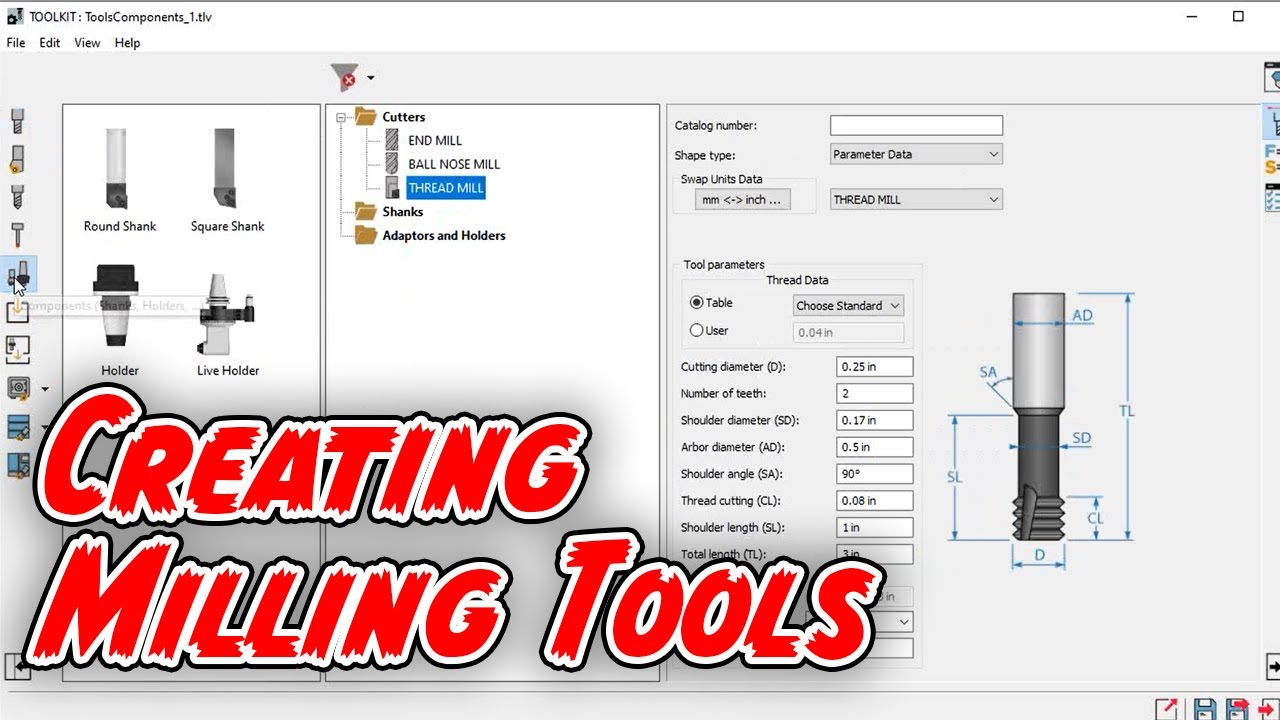Select the Table radio button

(x=697, y=302)
